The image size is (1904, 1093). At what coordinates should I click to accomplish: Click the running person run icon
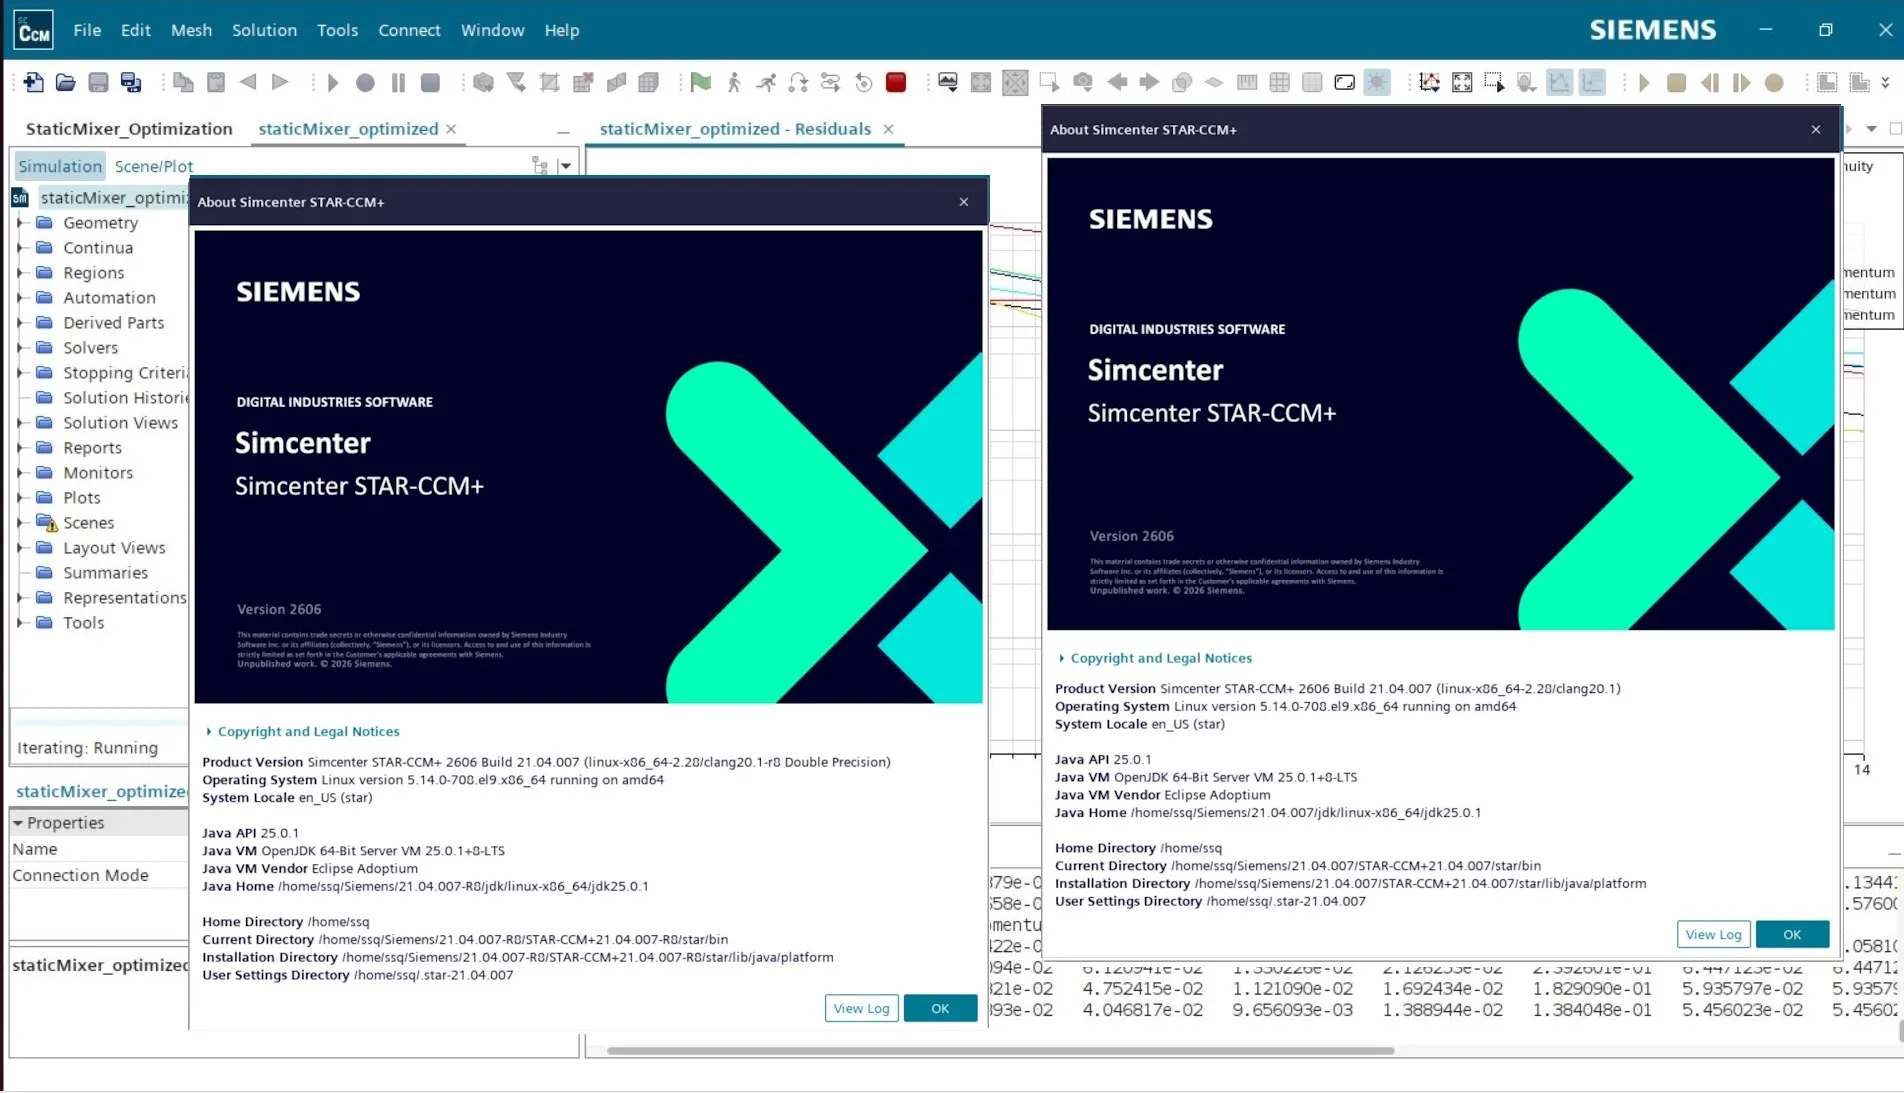click(766, 83)
